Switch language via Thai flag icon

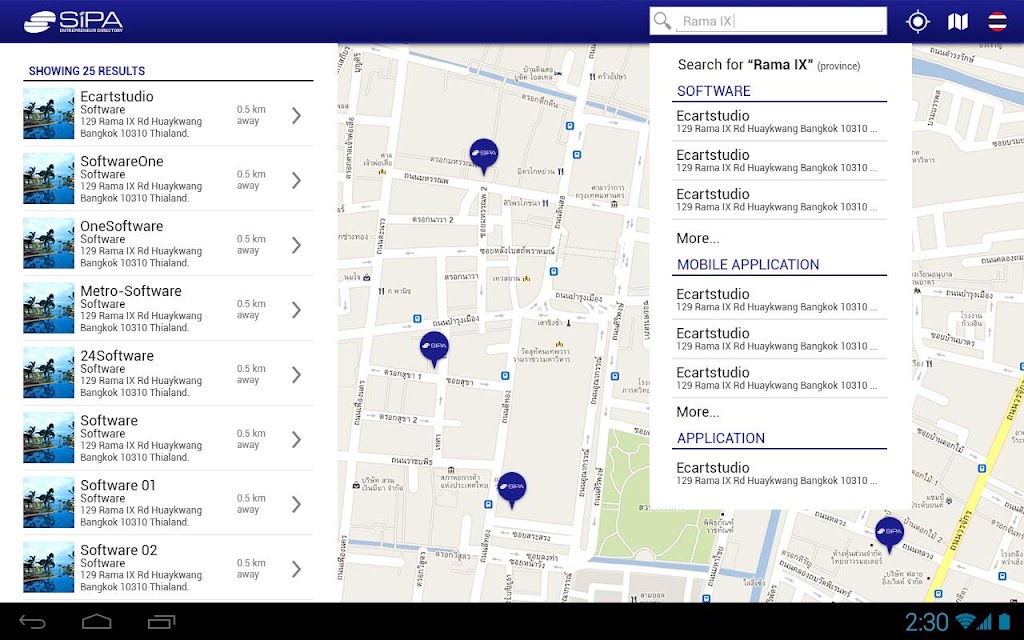(x=997, y=22)
